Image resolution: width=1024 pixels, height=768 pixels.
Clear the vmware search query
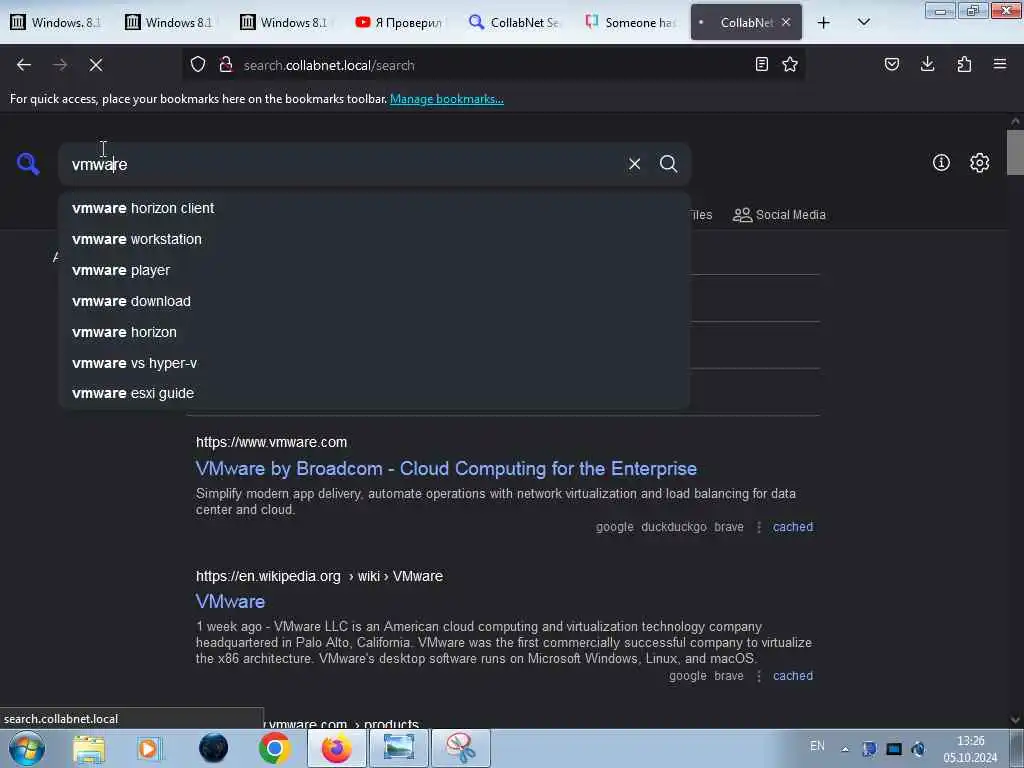634,164
